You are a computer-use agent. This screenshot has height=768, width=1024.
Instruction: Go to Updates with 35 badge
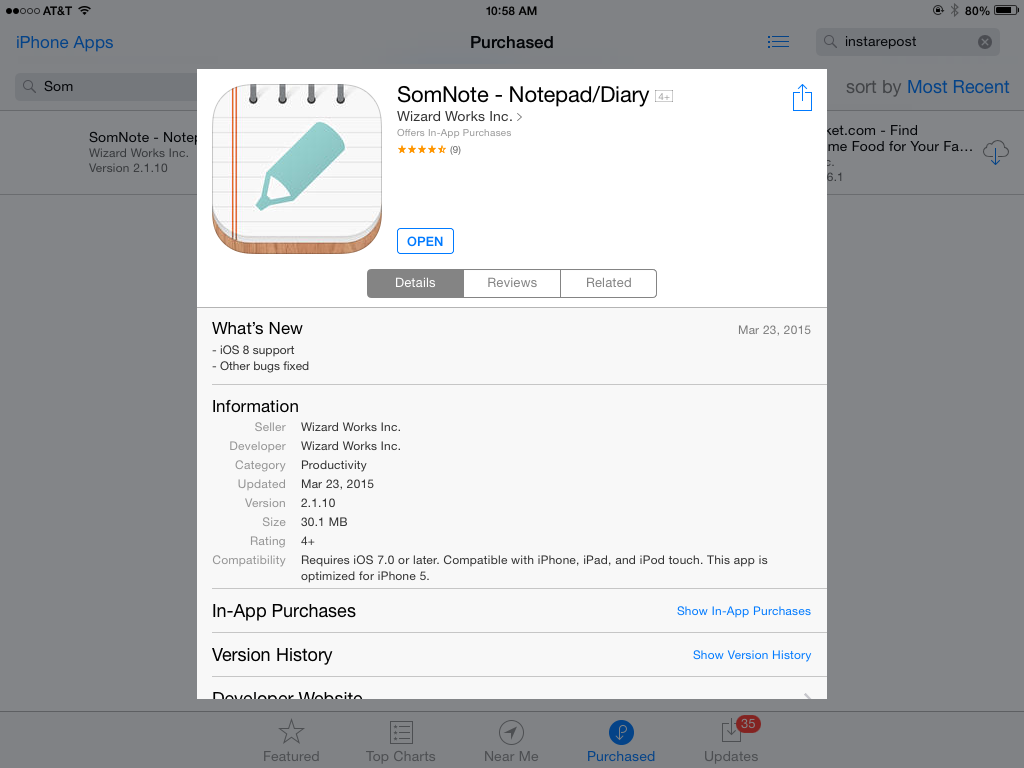[x=731, y=741]
